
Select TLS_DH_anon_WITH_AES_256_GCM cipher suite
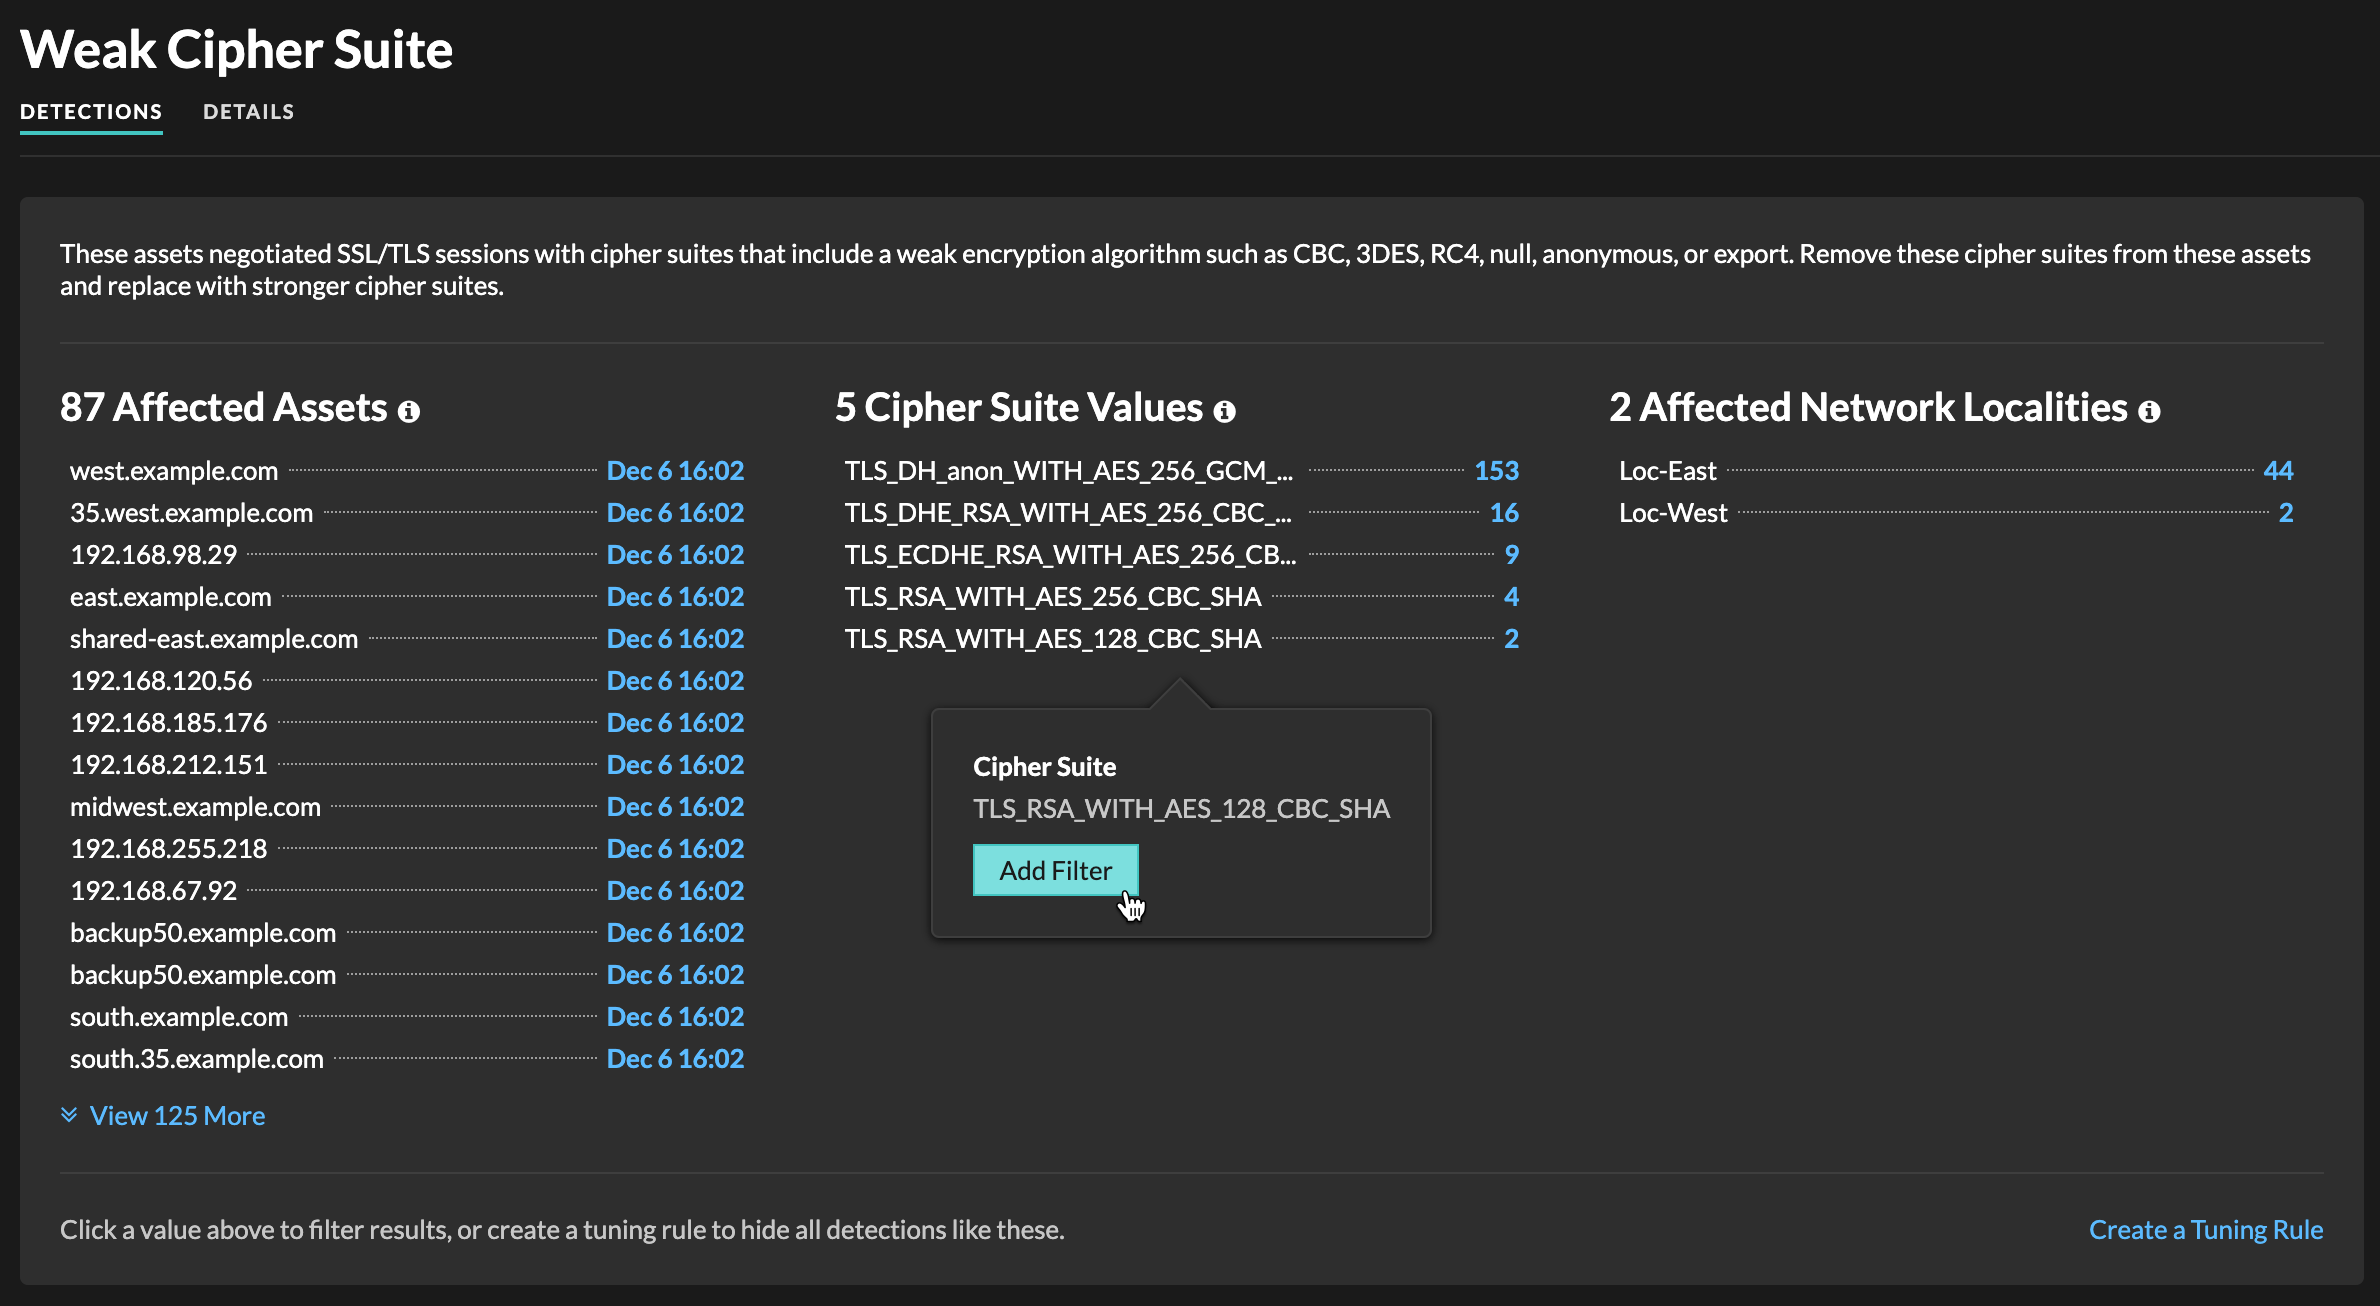point(1066,470)
